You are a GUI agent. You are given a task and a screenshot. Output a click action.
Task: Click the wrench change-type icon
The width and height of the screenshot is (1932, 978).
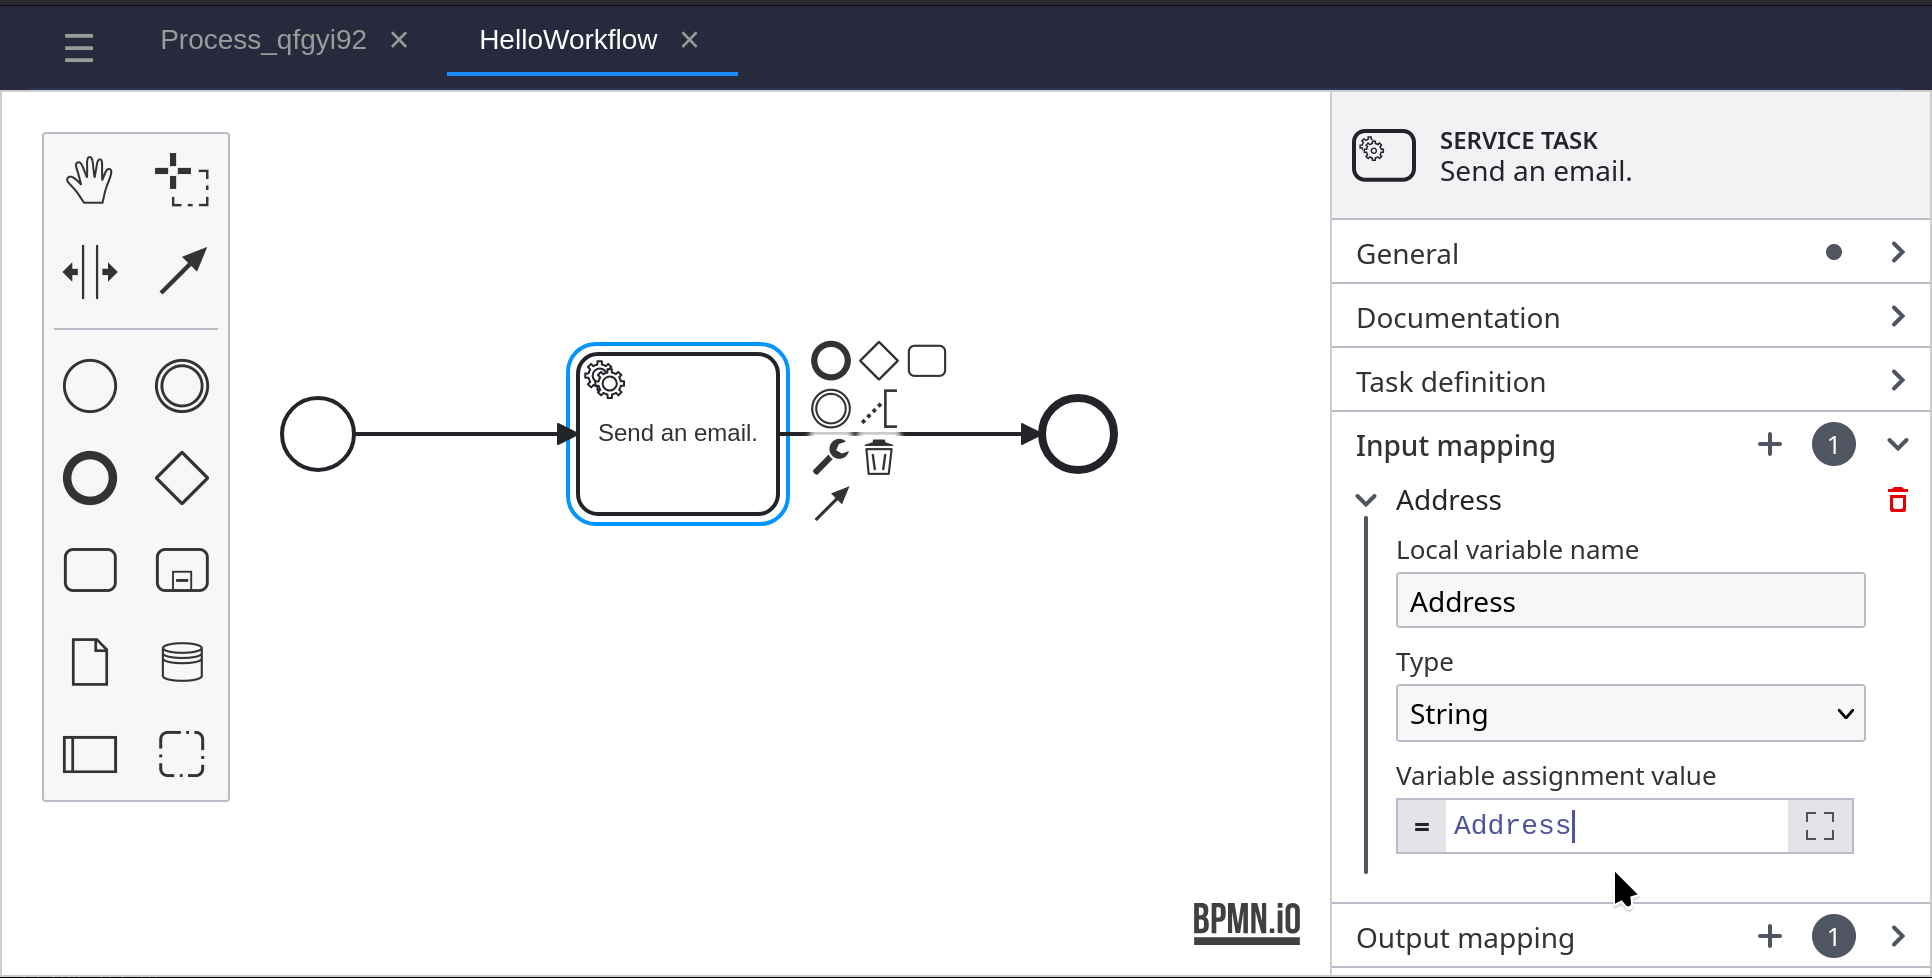tap(830, 457)
